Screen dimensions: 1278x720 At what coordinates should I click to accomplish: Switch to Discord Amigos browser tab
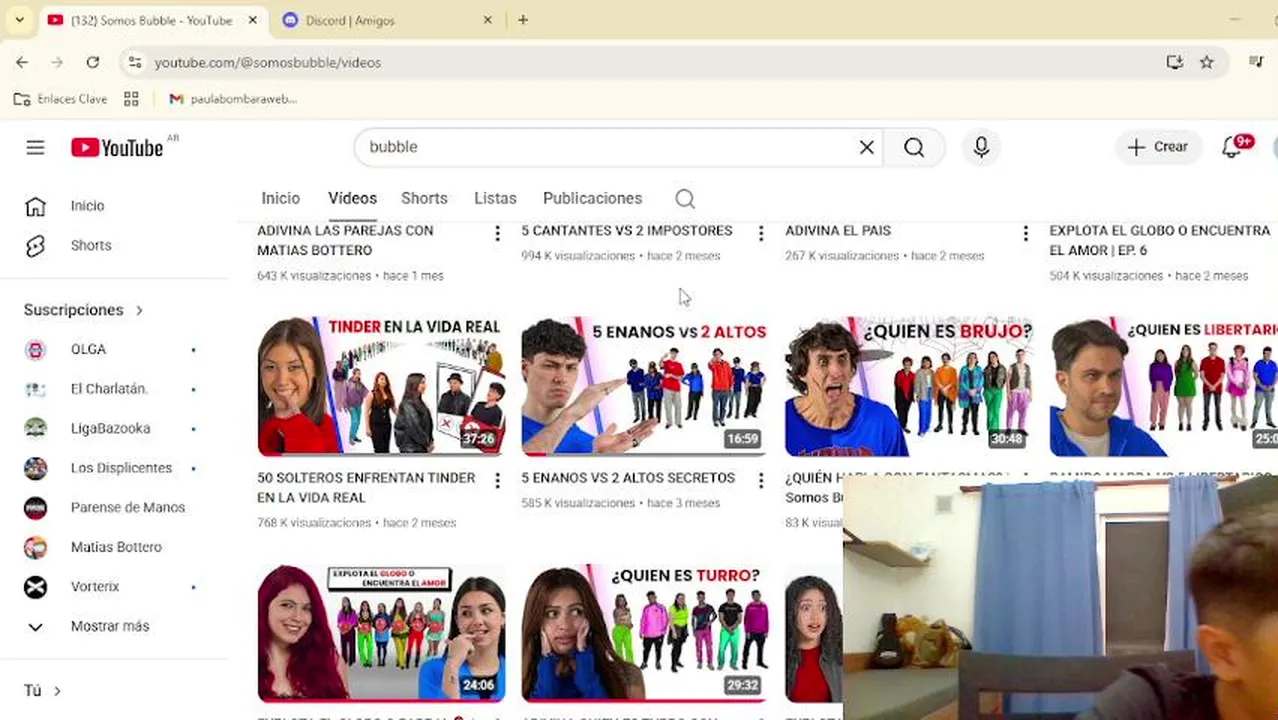(x=385, y=20)
